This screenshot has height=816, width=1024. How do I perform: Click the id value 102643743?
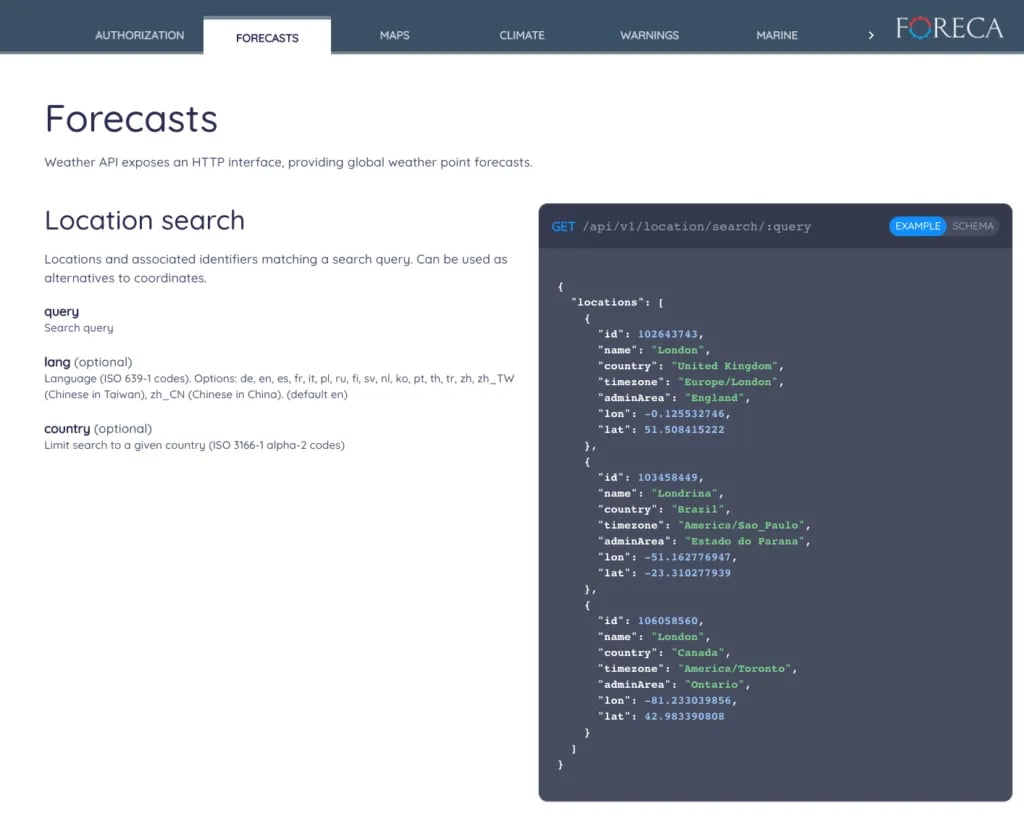(667, 334)
